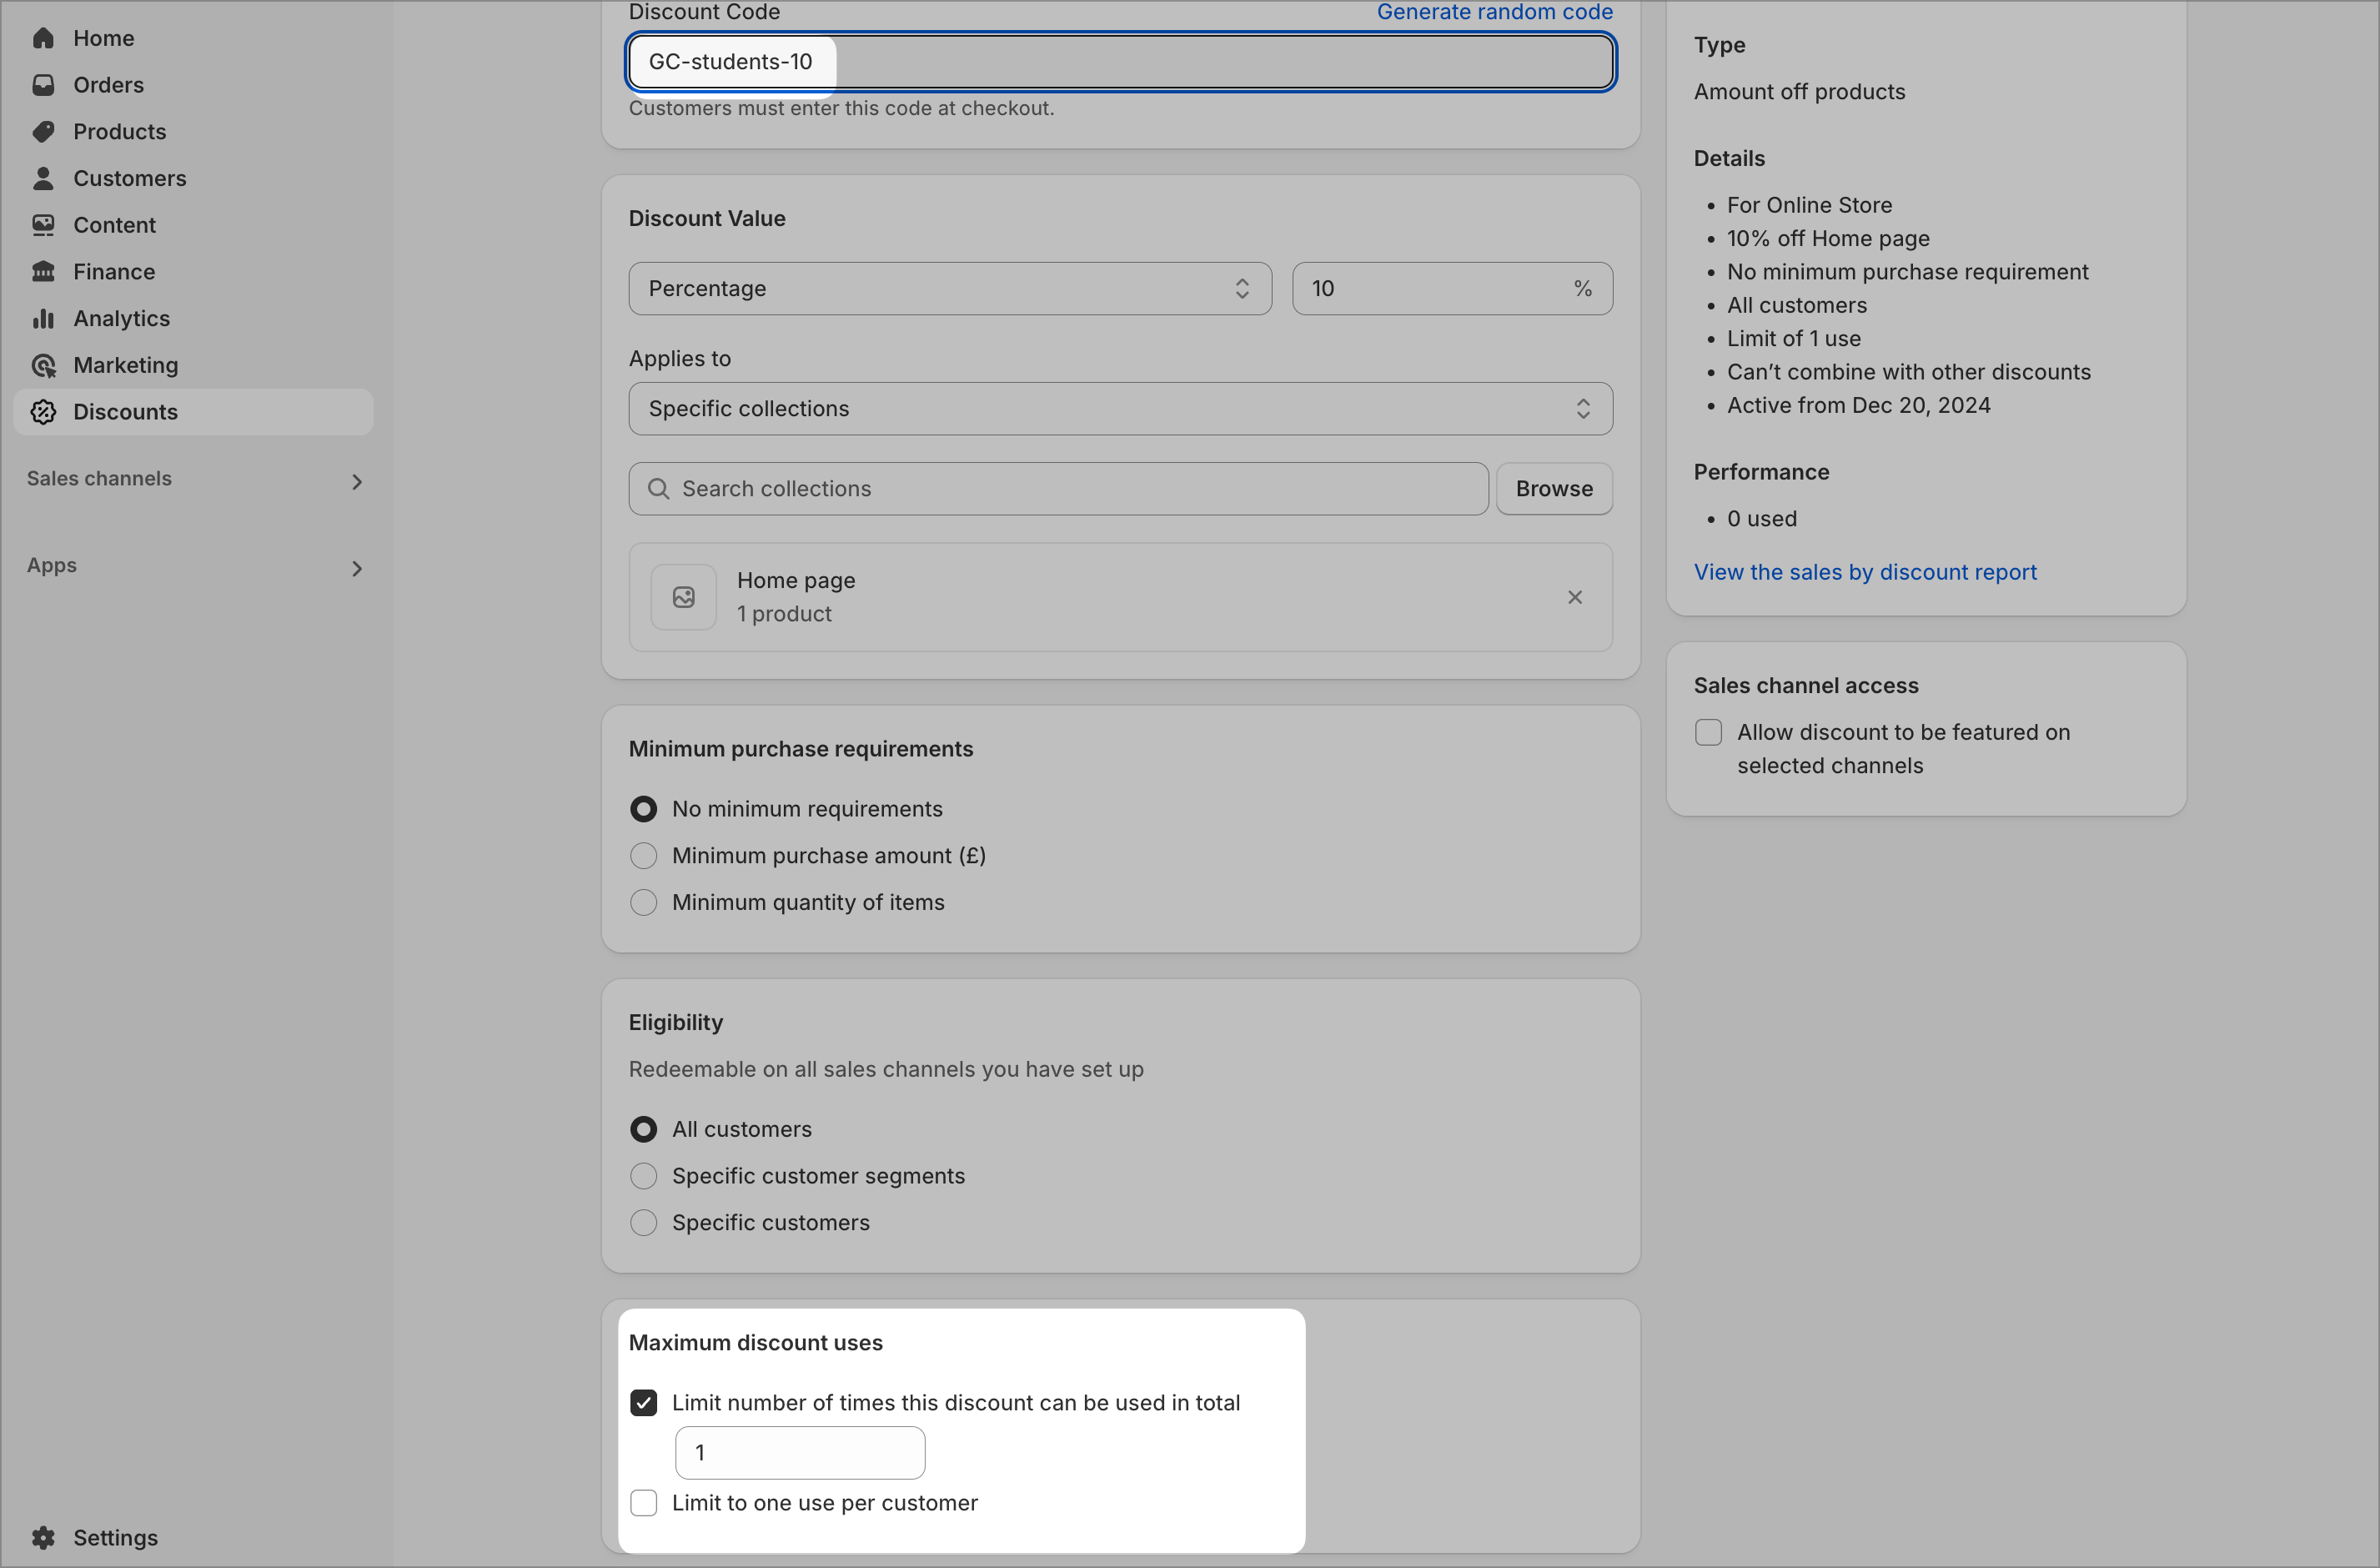Open the Content sidebar icon
The image size is (2380, 1568).
44,224
